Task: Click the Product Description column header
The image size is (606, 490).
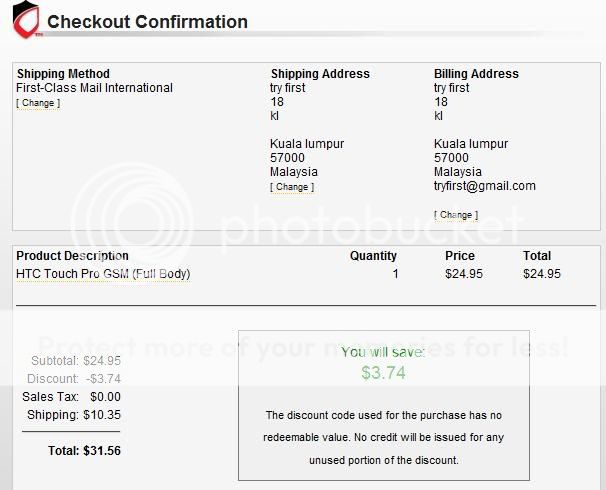Action: (x=72, y=256)
